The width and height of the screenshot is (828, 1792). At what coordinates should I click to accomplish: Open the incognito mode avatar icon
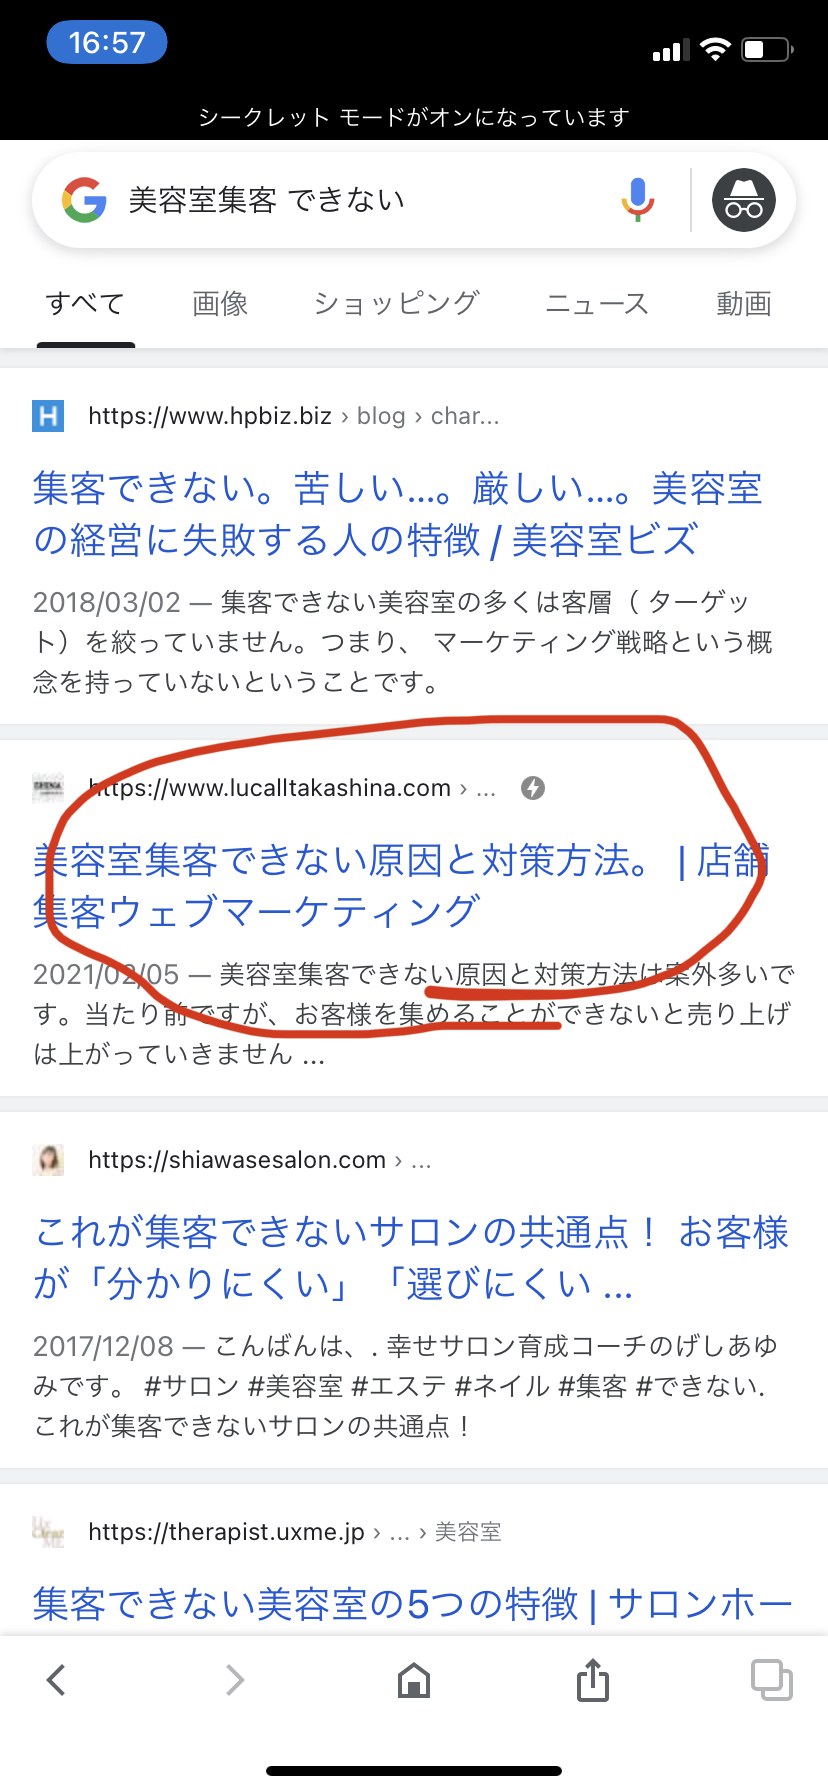(744, 200)
